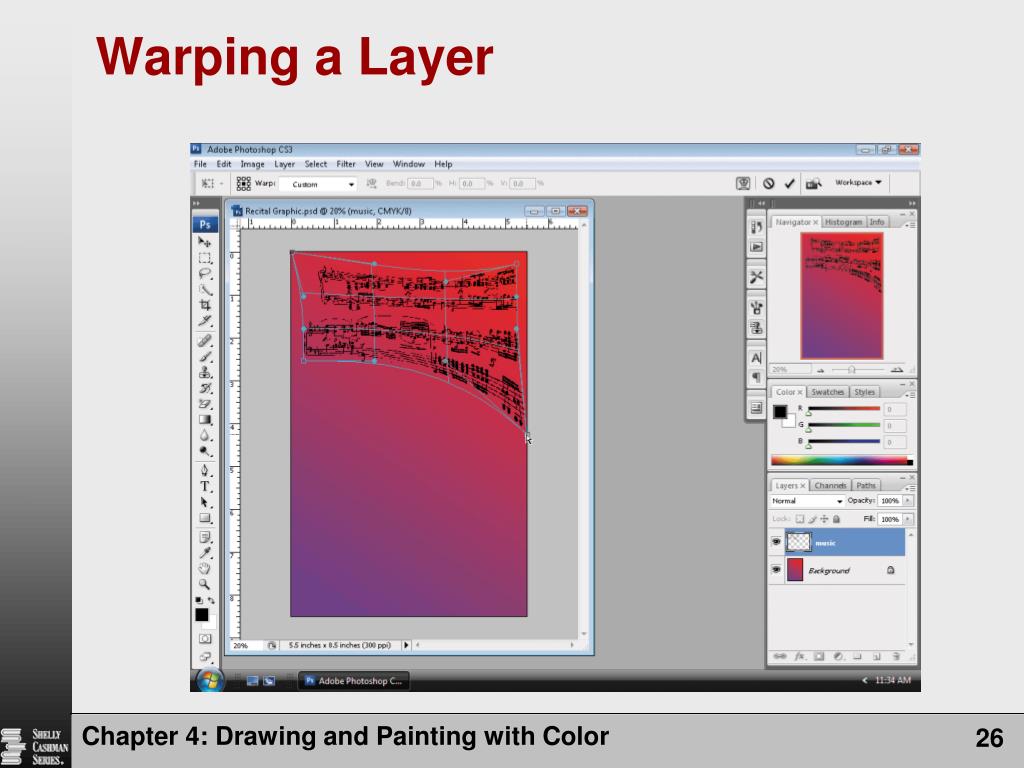The width and height of the screenshot is (1024, 768).
Task: Cancel the warp transform
Action: coord(769,184)
